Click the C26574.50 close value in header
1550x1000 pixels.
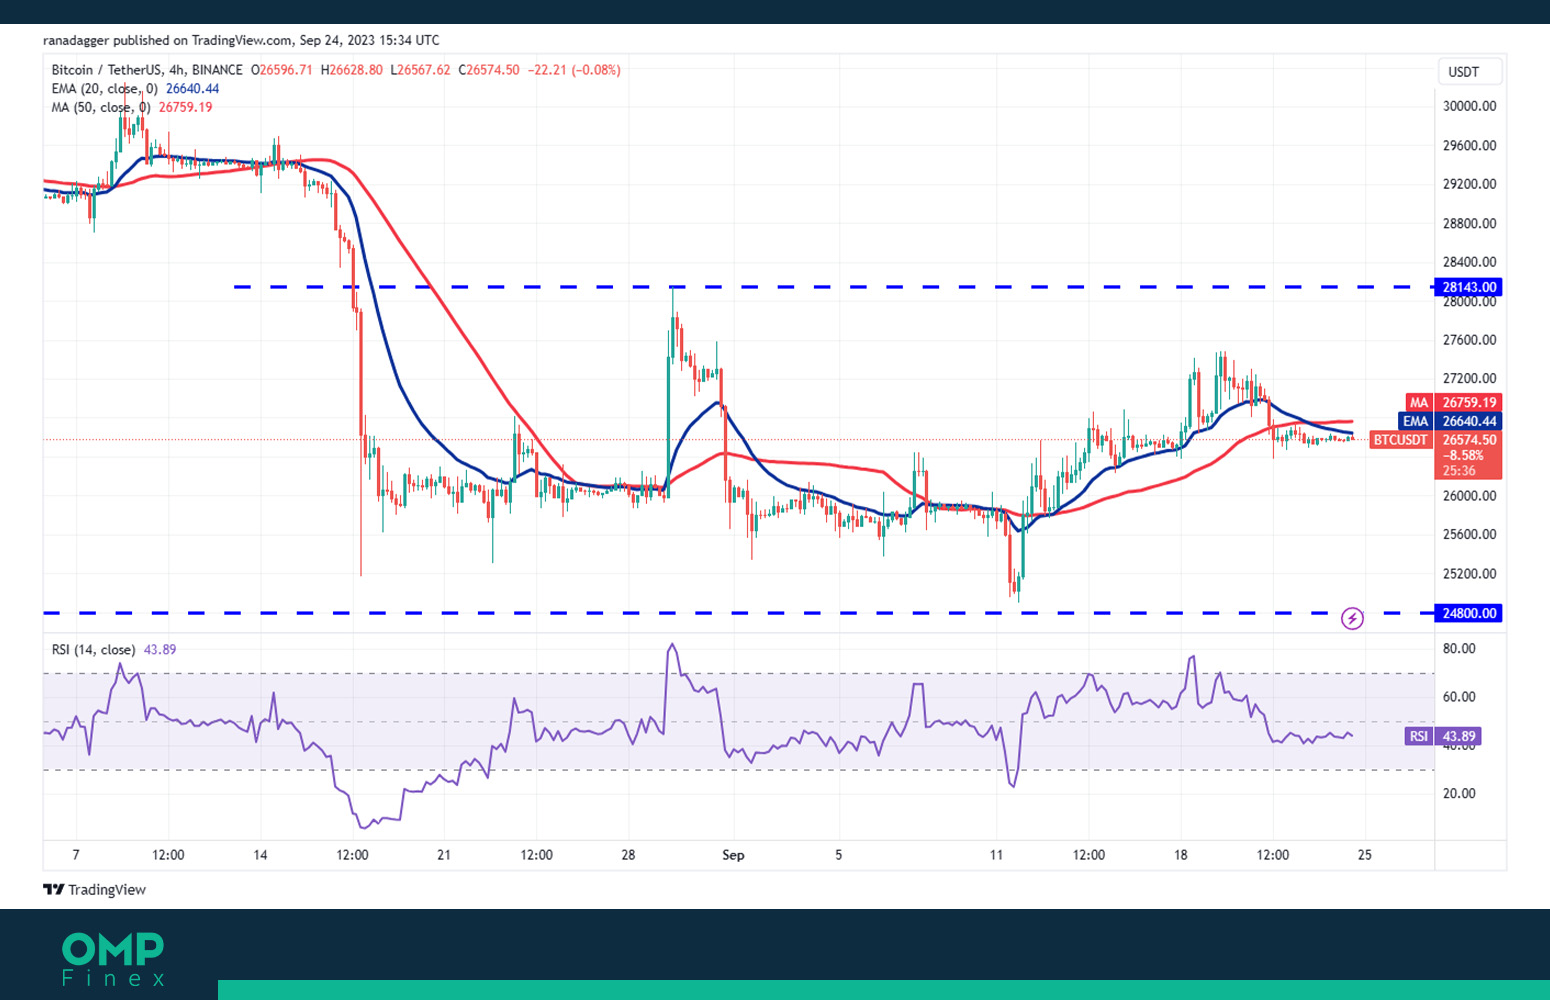pyautogui.click(x=489, y=70)
